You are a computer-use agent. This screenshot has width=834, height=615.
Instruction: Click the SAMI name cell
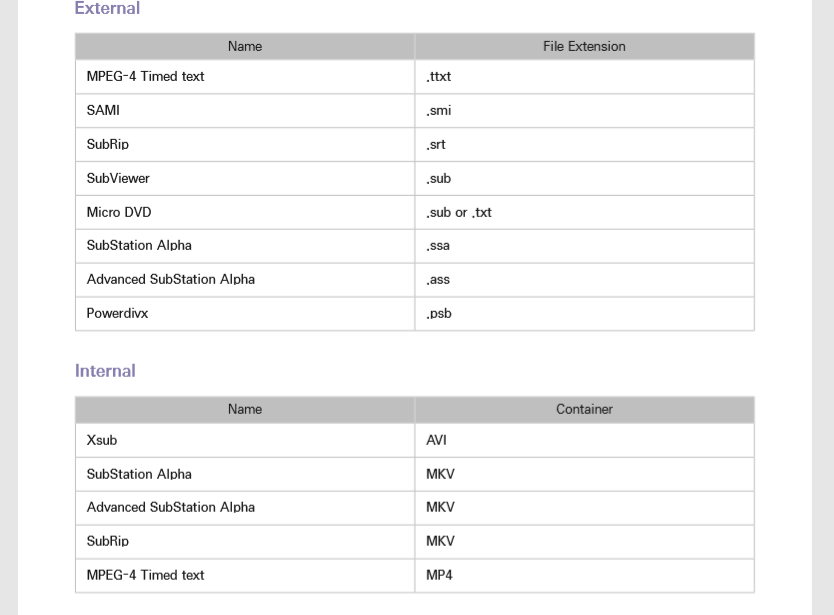click(x=103, y=111)
